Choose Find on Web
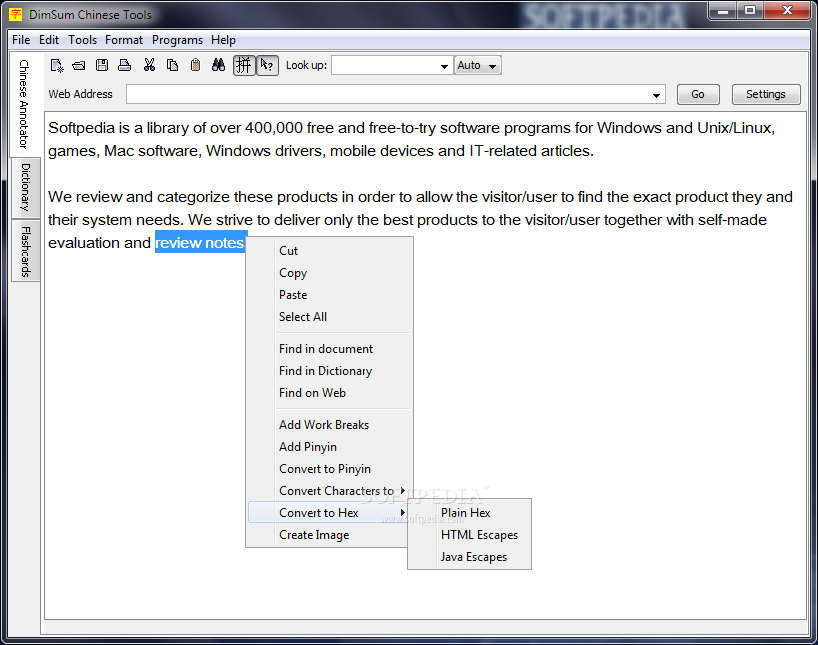The height and width of the screenshot is (645, 818). tap(330, 392)
